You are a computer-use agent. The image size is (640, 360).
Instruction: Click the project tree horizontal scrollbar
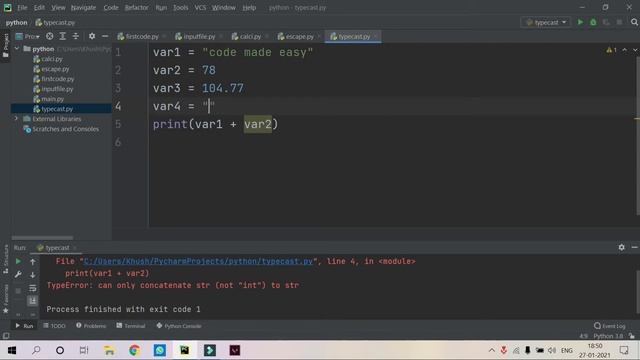(x=42, y=238)
